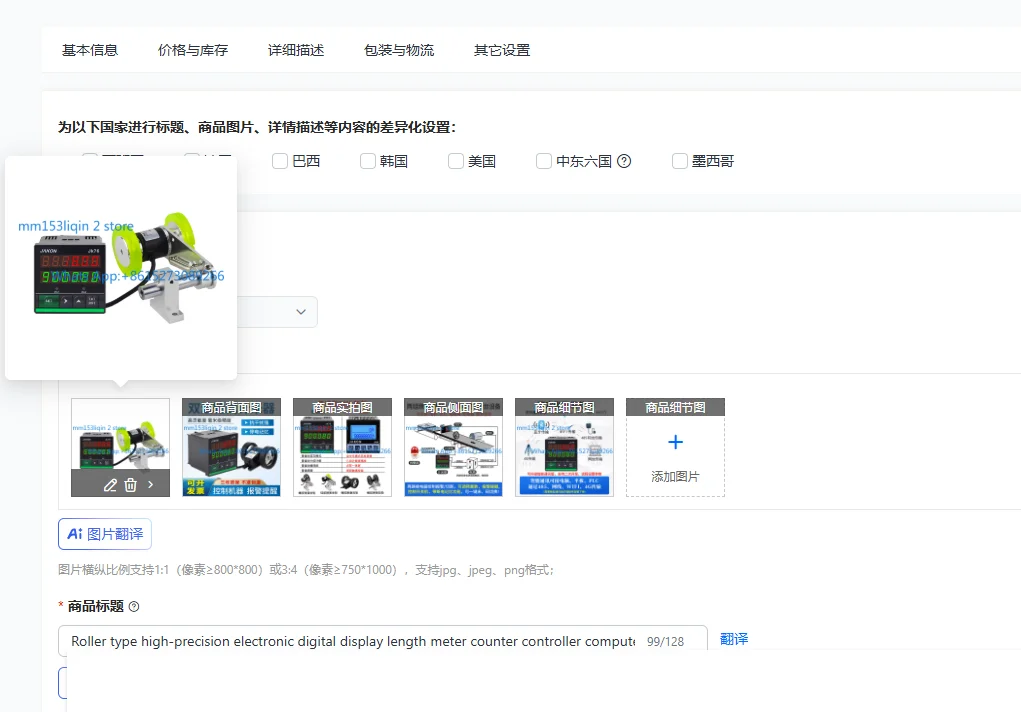Click the 99/128 character counter
The image size is (1021, 712).
(665, 642)
